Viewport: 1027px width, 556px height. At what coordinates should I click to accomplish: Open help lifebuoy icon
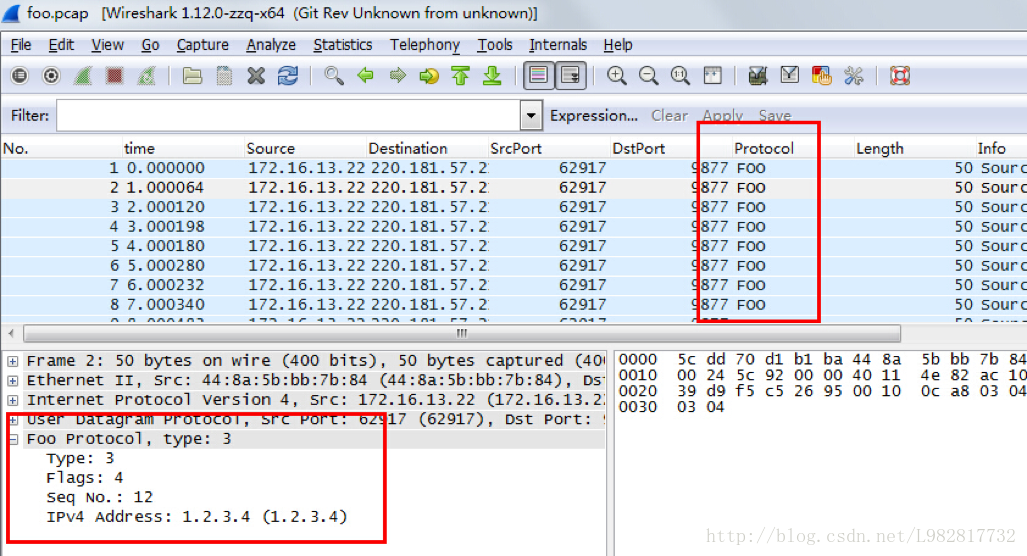click(900, 76)
